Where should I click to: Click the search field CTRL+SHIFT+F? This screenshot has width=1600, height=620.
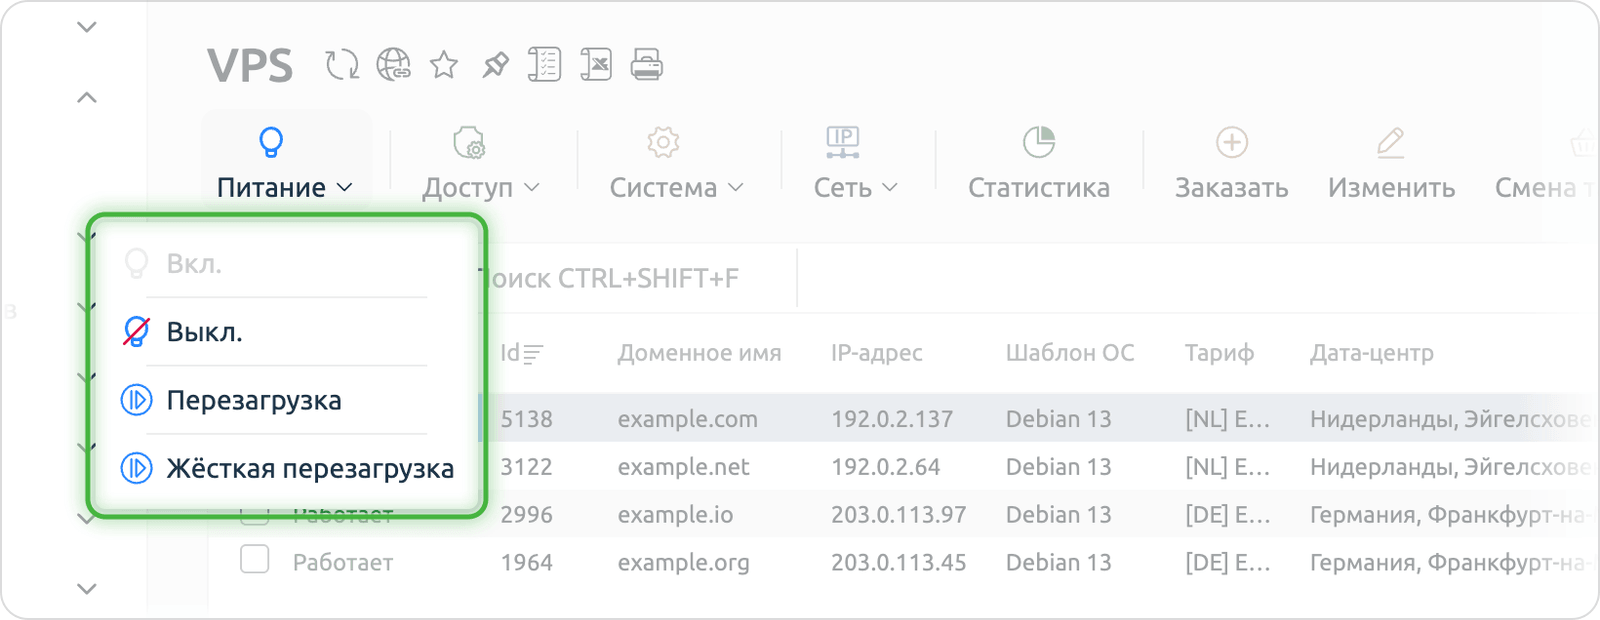click(x=640, y=278)
